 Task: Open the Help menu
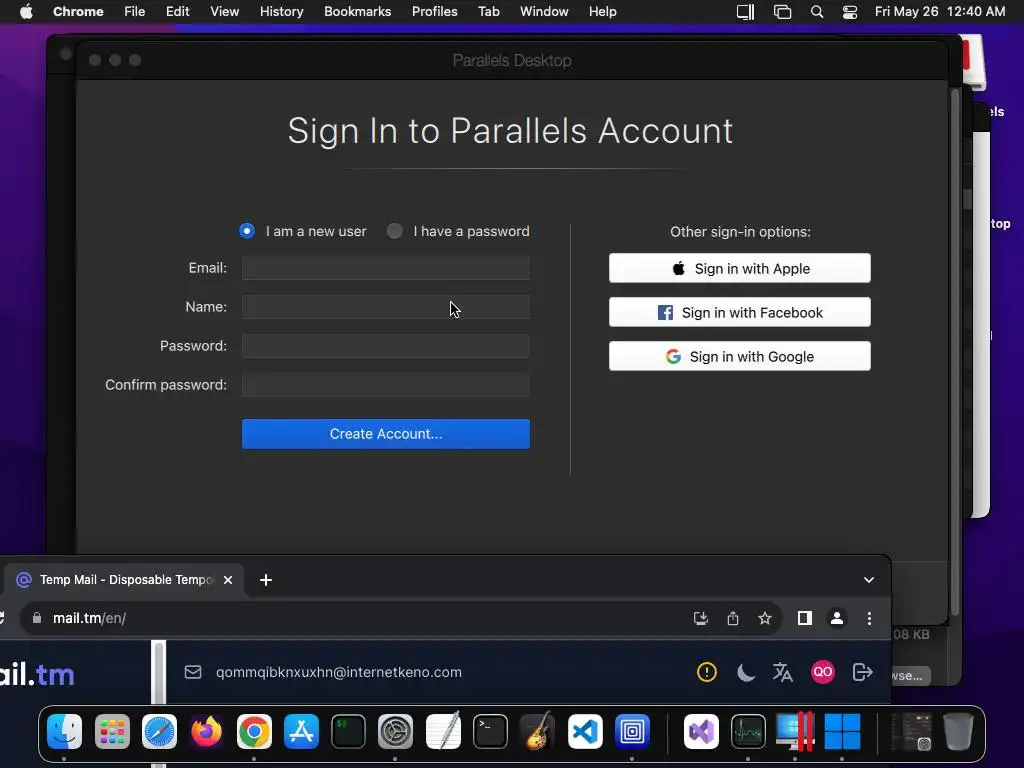point(602,12)
